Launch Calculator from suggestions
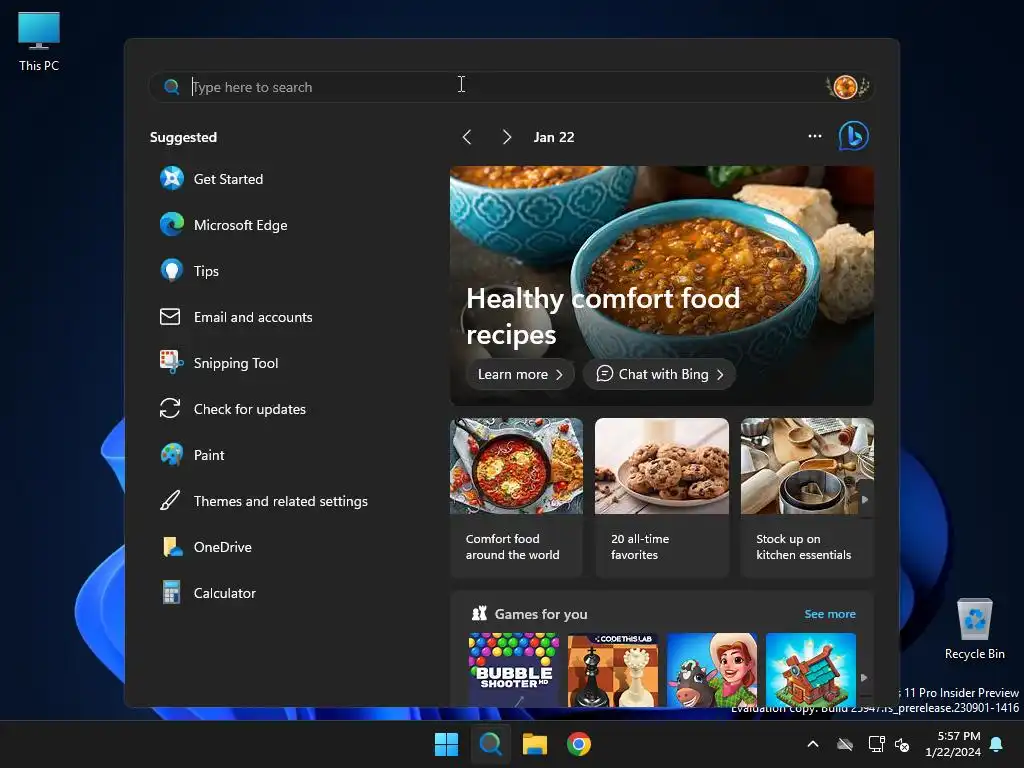1024x768 pixels. pos(208,593)
